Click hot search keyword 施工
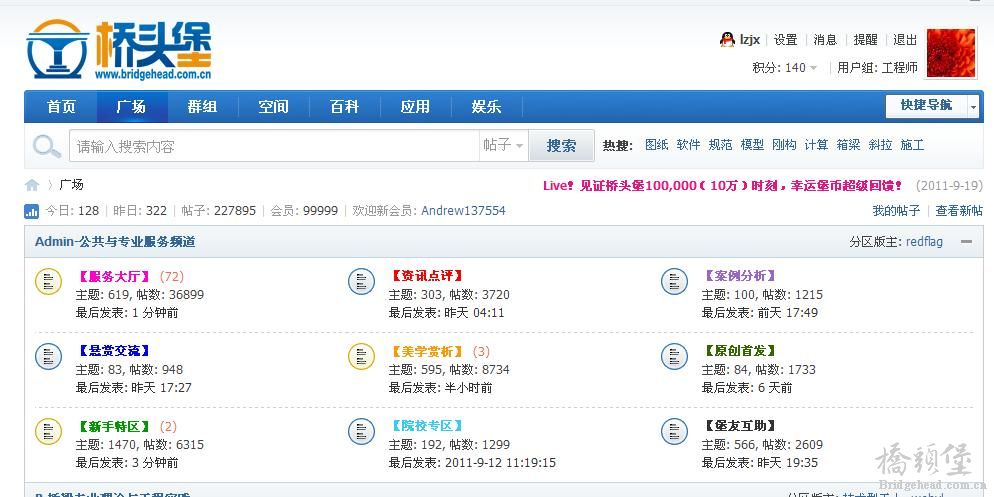 (912, 145)
